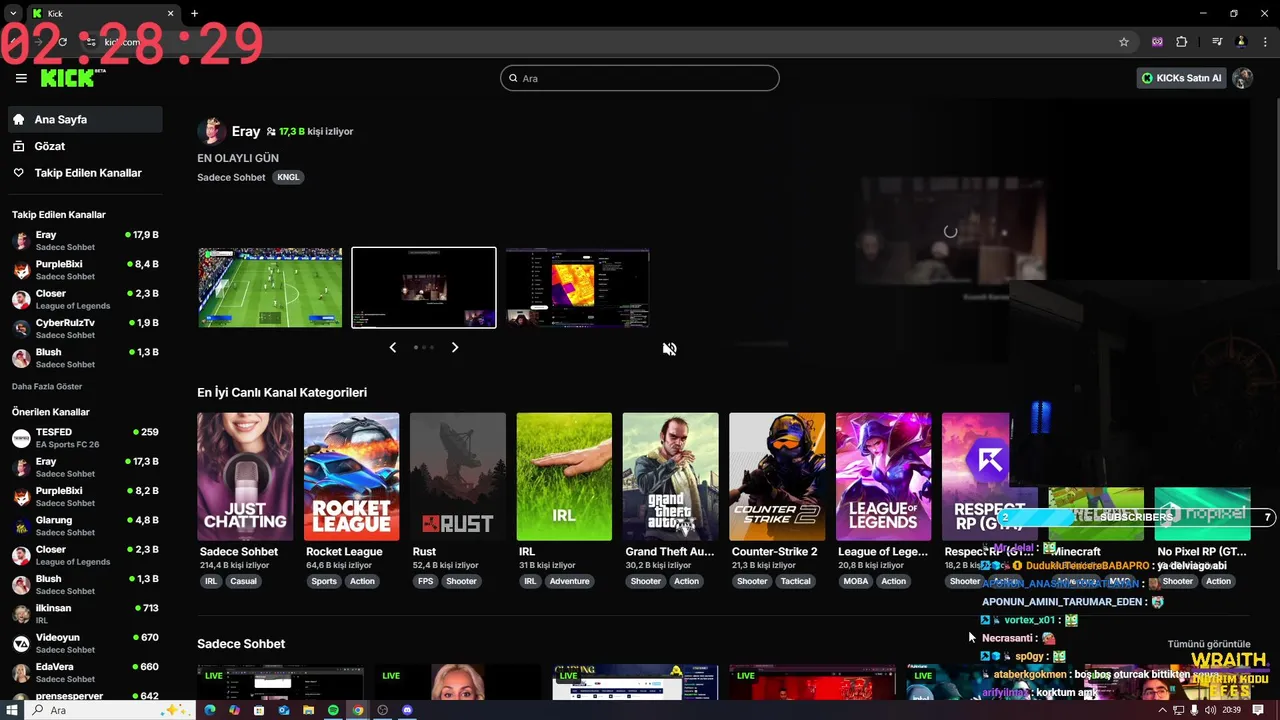Open the Kick user avatar menu
The width and height of the screenshot is (1280, 720).
[x=1243, y=78]
